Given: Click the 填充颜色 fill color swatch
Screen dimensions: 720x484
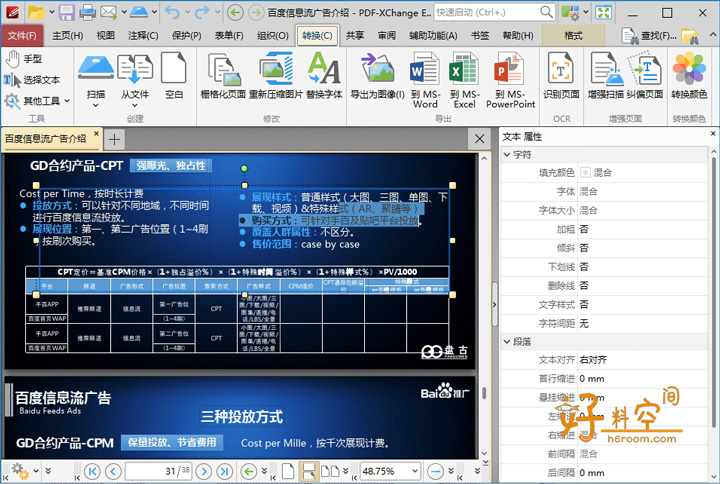Looking at the screenshot, I should point(585,173).
